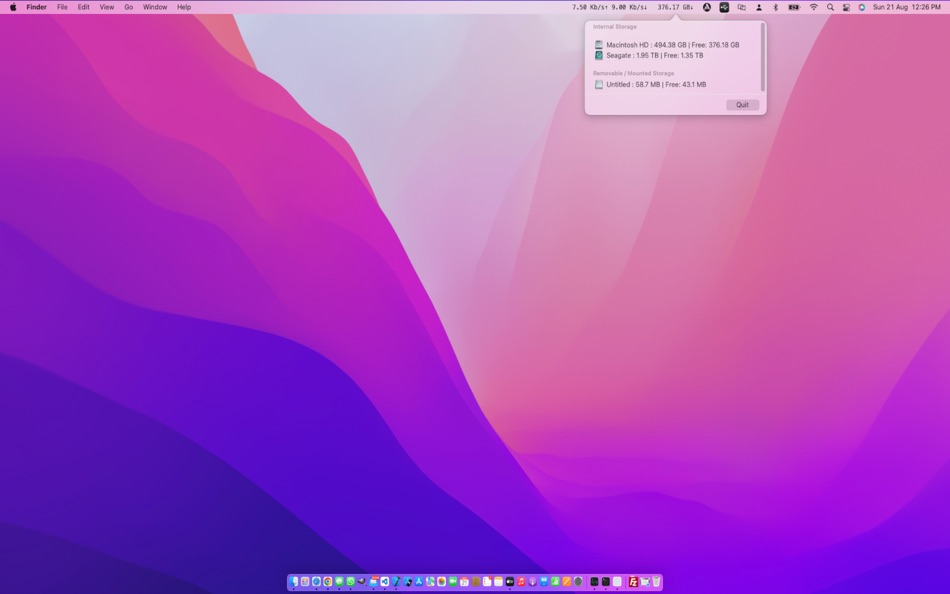
Task: Launch FileZilla from the Dock
Action: (633, 581)
